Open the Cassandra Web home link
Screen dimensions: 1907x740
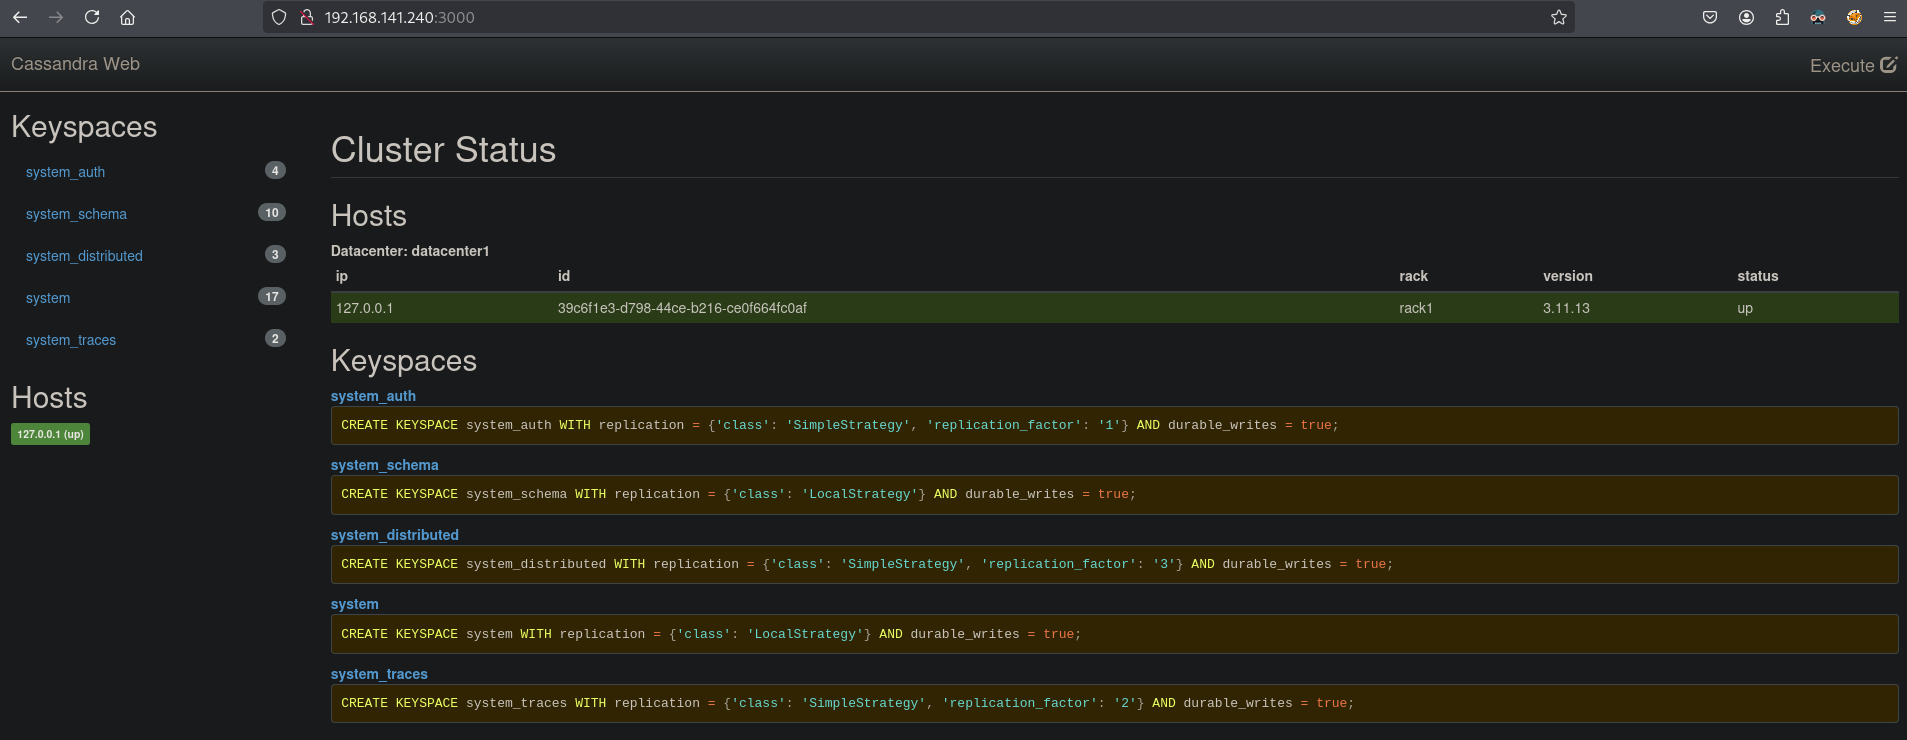click(75, 64)
